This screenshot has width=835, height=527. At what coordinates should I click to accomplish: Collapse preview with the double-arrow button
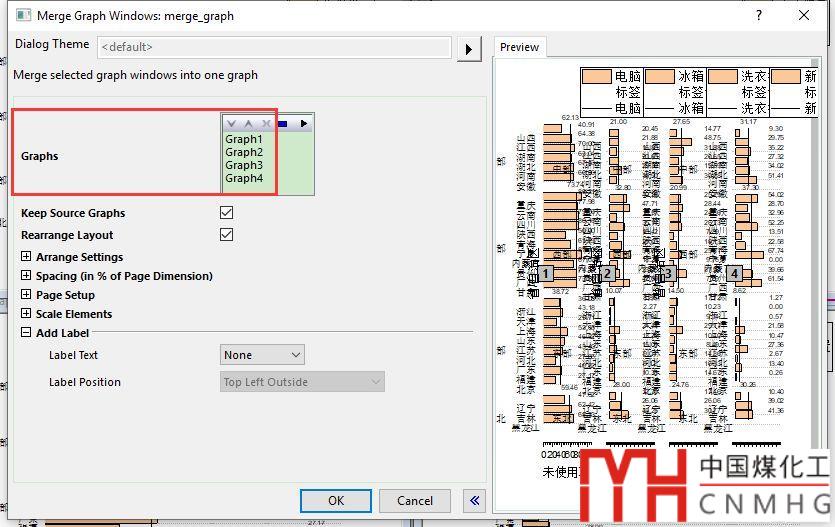click(474, 501)
